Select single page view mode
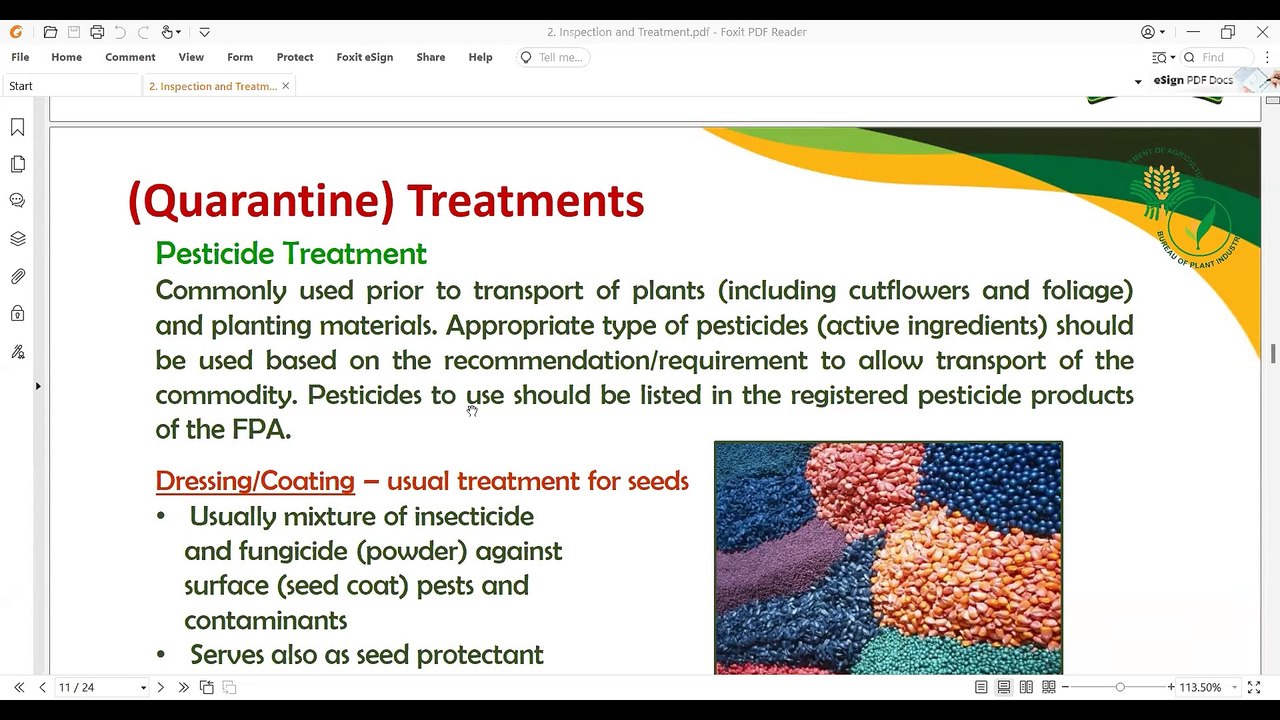The height and width of the screenshot is (720, 1280). click(981, 687)
